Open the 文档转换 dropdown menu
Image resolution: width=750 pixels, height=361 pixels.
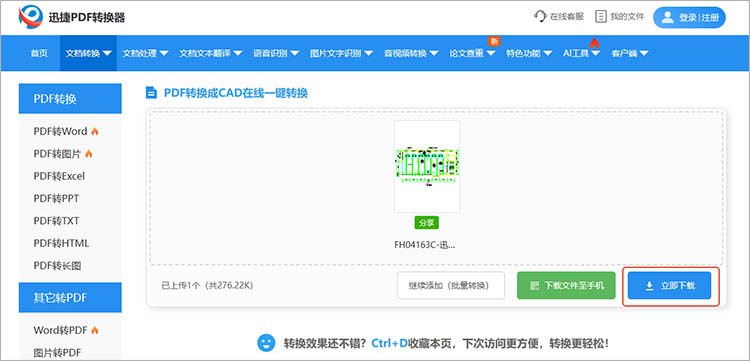pos(88,53)
